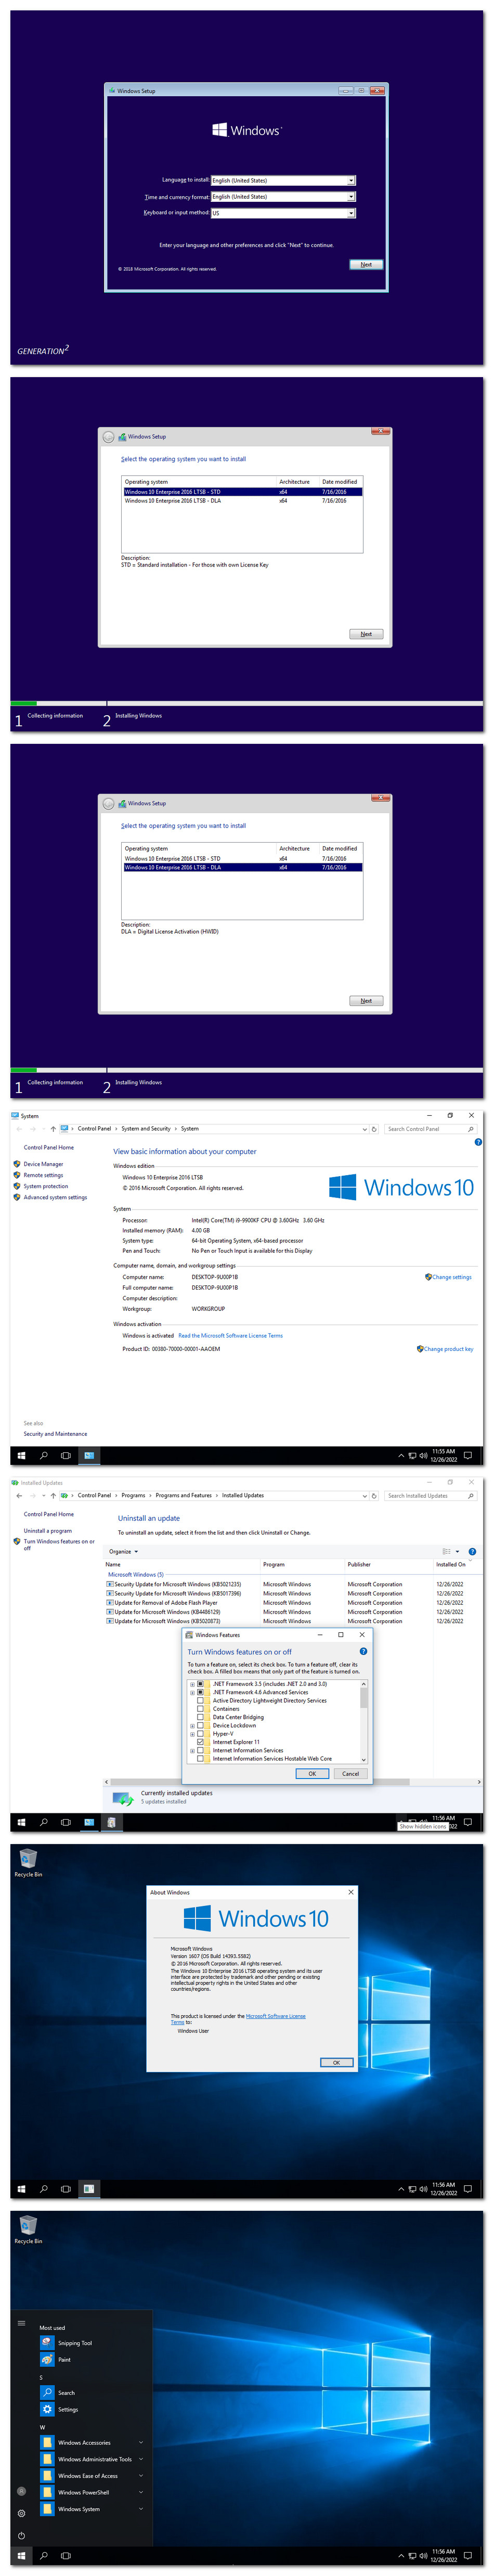Click the Power icon in Start menu rail

click(21, 2535)
